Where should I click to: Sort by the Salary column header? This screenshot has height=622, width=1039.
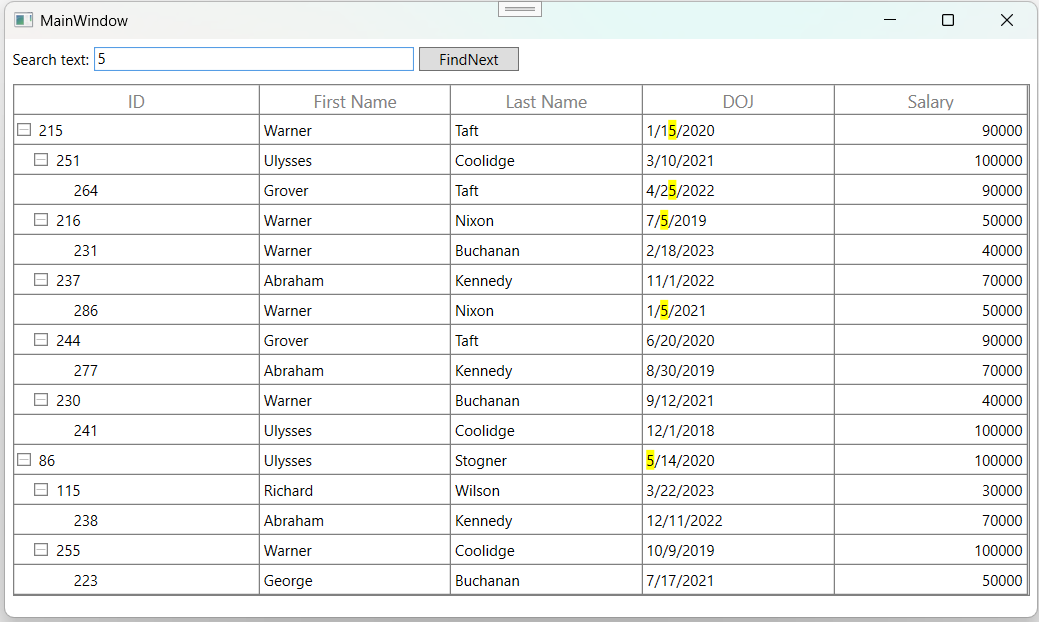tap(930, 101)
